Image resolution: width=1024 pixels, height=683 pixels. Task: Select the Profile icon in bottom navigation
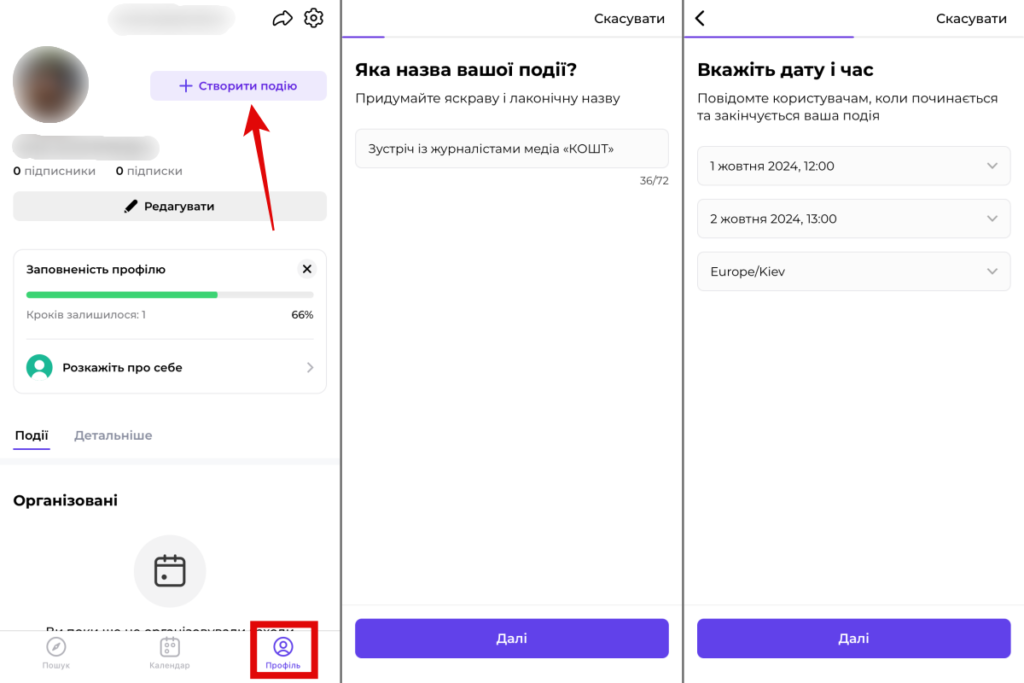[284, 650]
